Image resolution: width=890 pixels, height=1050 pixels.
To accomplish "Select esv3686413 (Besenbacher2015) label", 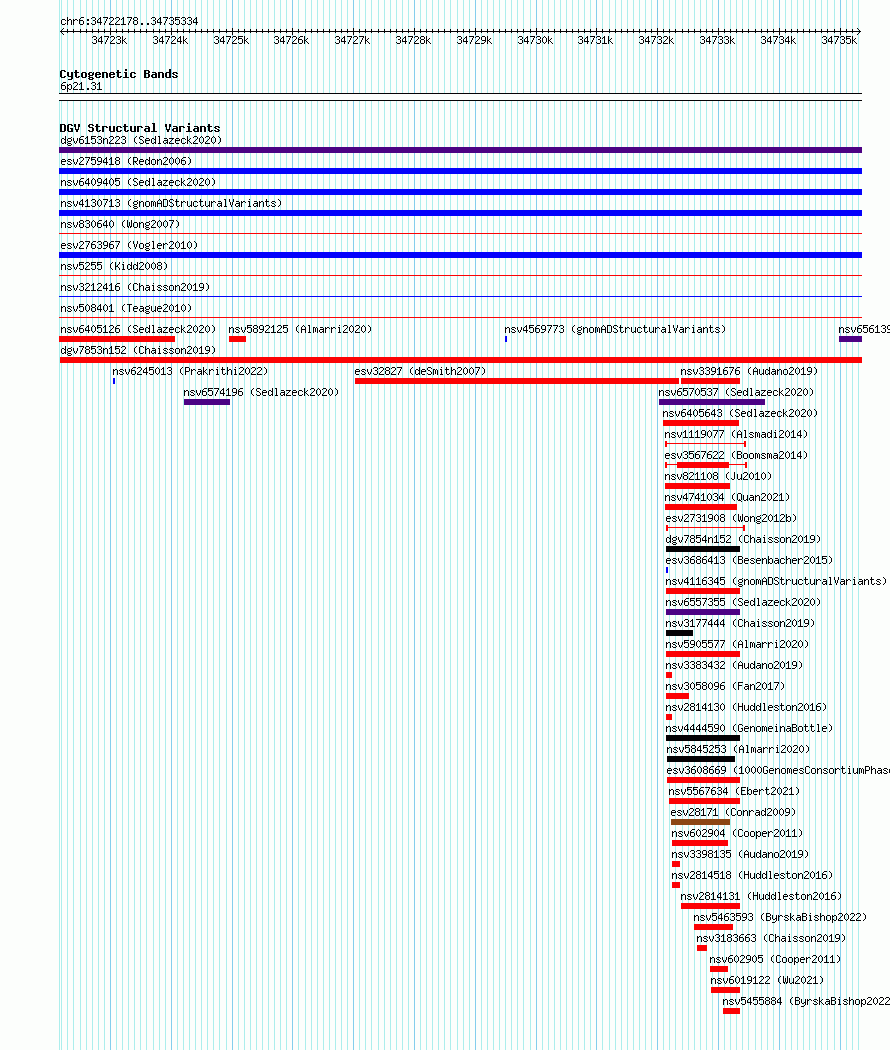I will pyautogui.click(x=749, y=560).
